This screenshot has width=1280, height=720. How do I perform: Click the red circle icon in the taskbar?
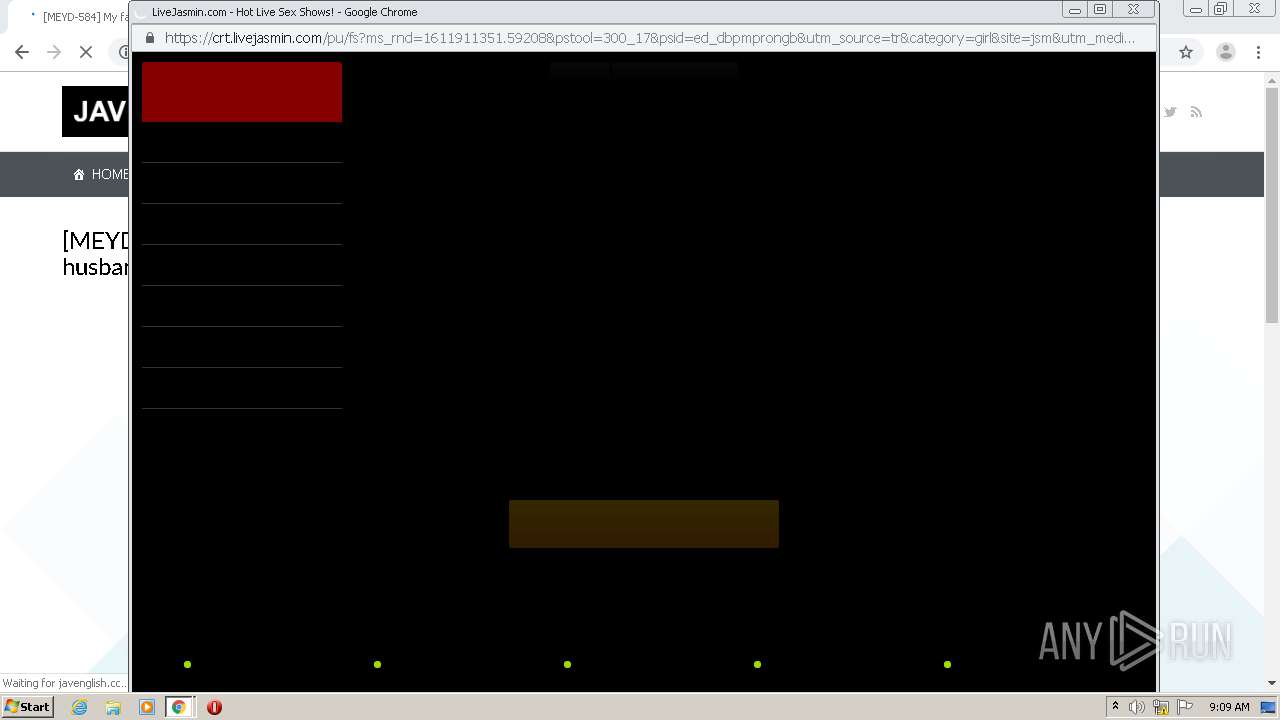coord(214,707)
